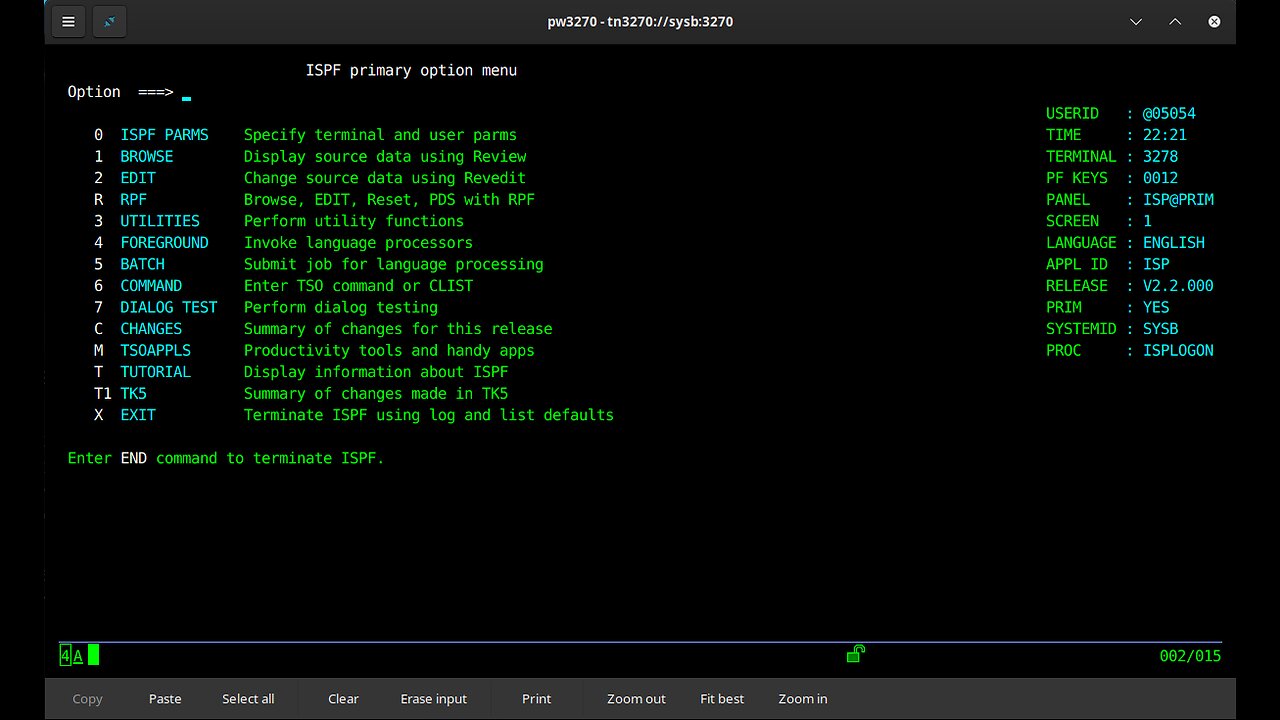Select the RPF menu option

134,200
